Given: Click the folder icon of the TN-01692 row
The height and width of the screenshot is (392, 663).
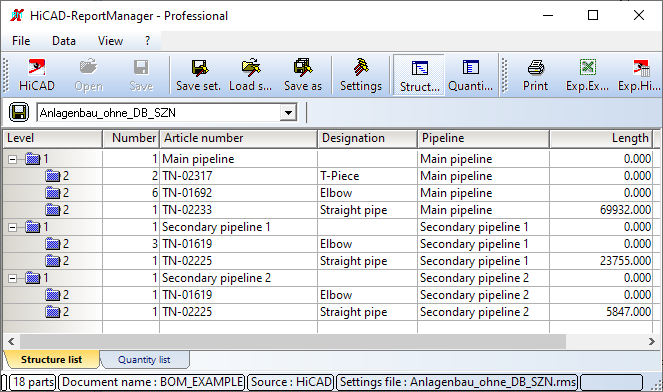Looking at the screenshot, I should (52, 193).
